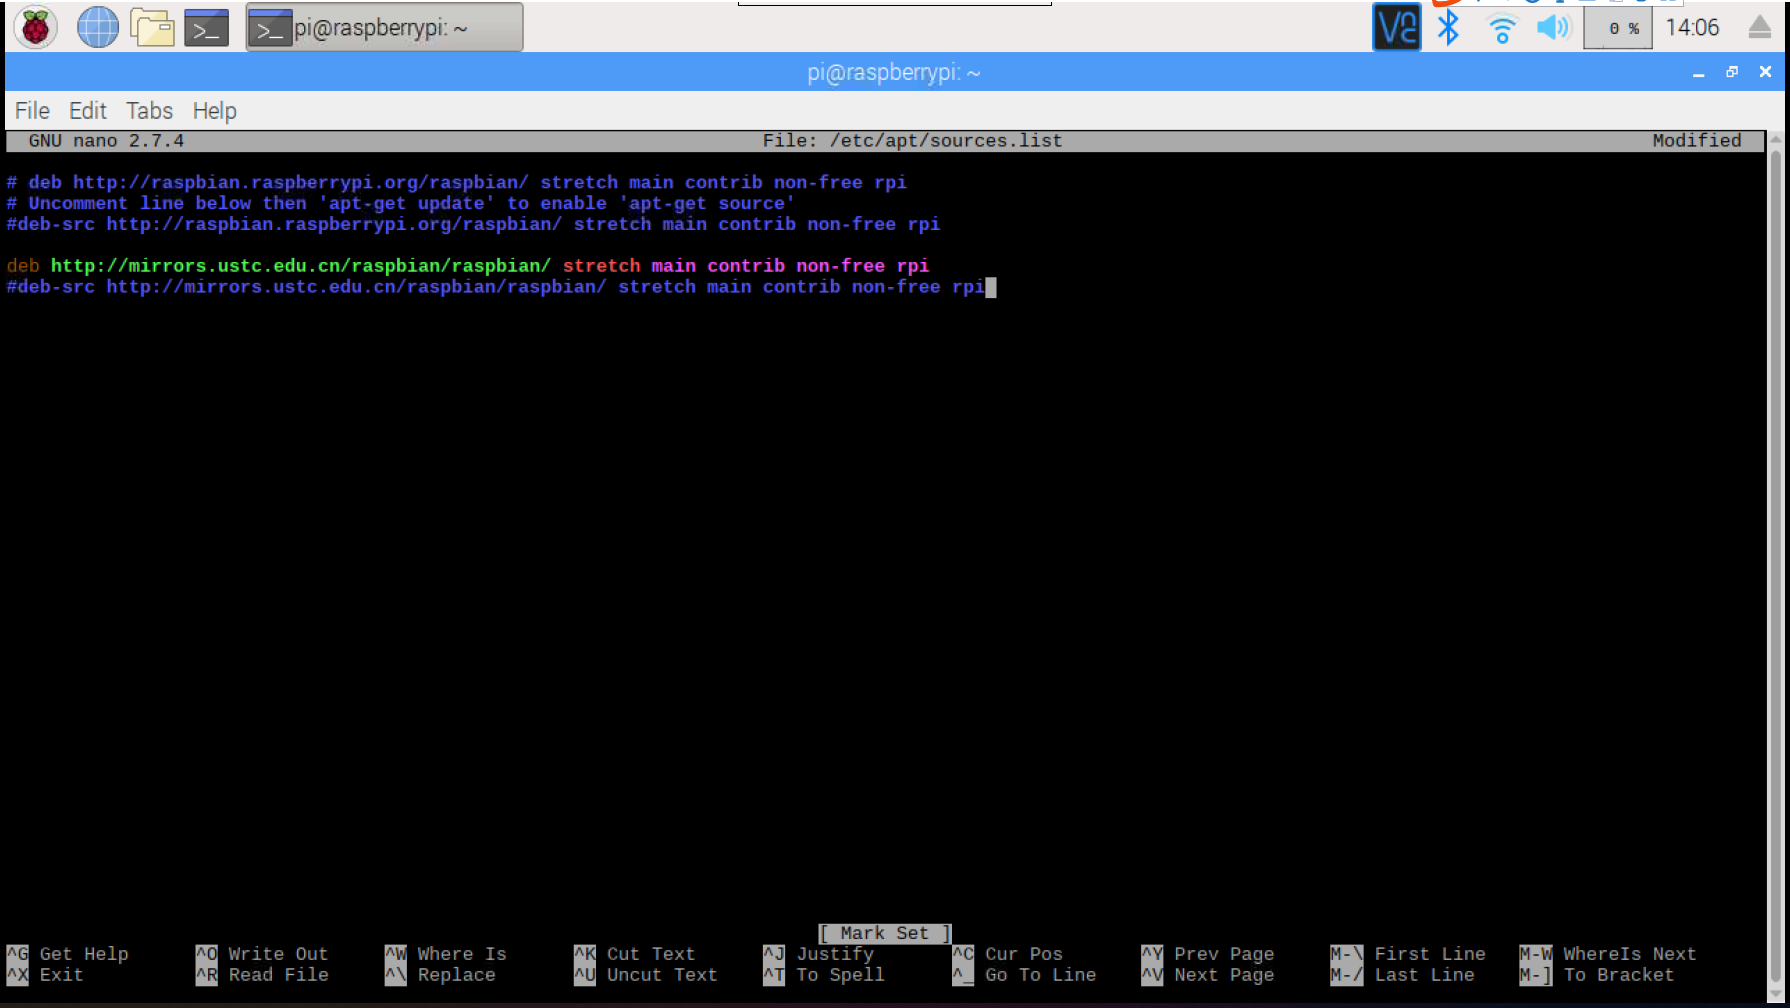
Task: Open the Tabs menu in the terminal
Action: click(149, 111)
